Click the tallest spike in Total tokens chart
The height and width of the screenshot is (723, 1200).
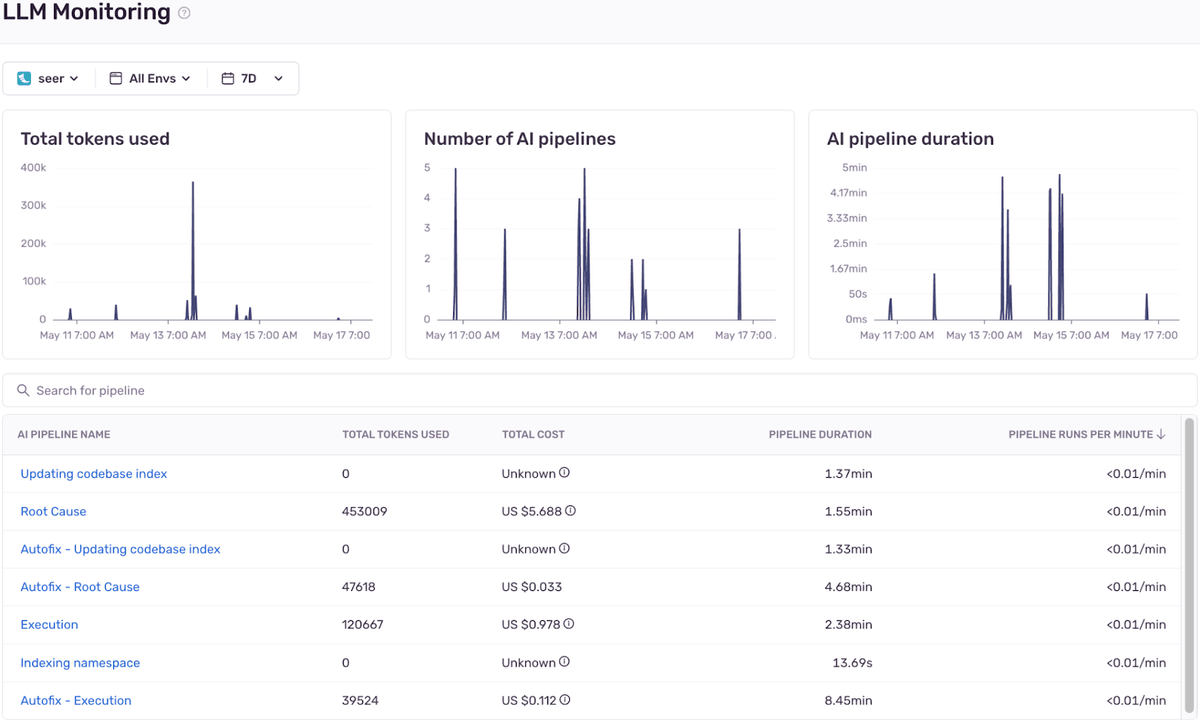pos(193,250)
